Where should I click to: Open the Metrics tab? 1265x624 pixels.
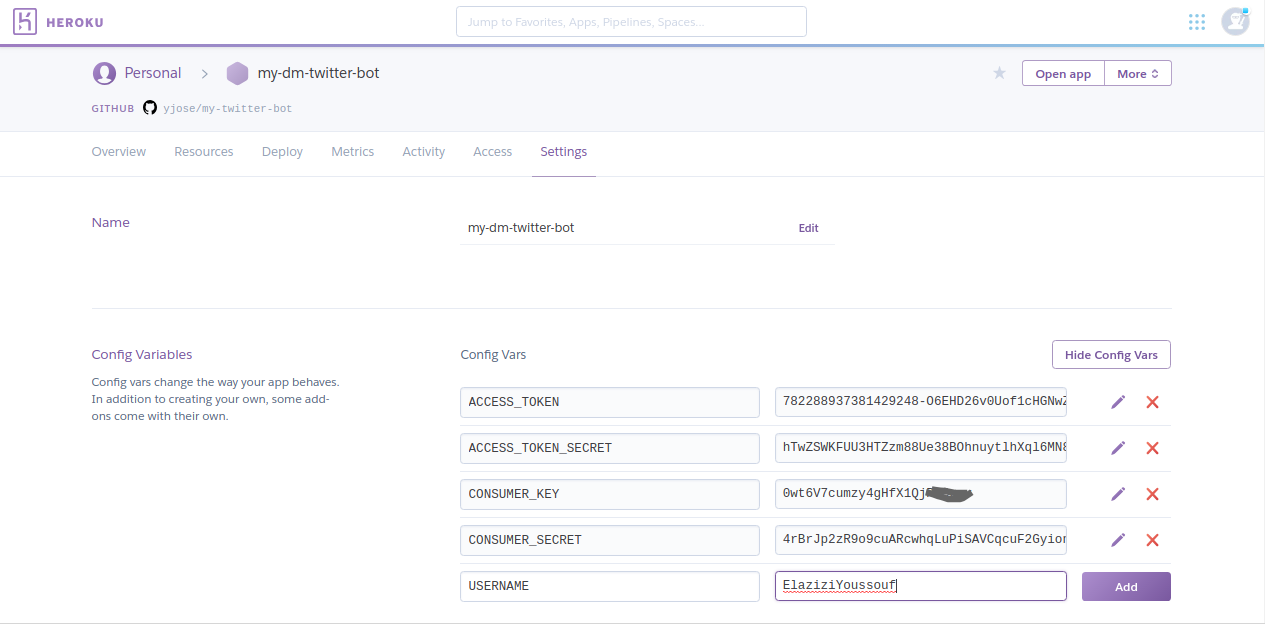[x=352, y=151]
